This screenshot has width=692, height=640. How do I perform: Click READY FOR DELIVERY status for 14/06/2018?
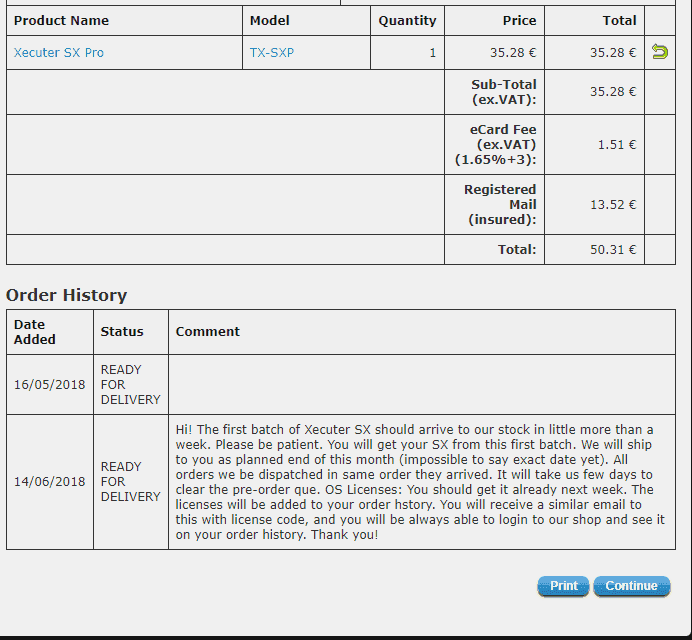pos(130,482)
